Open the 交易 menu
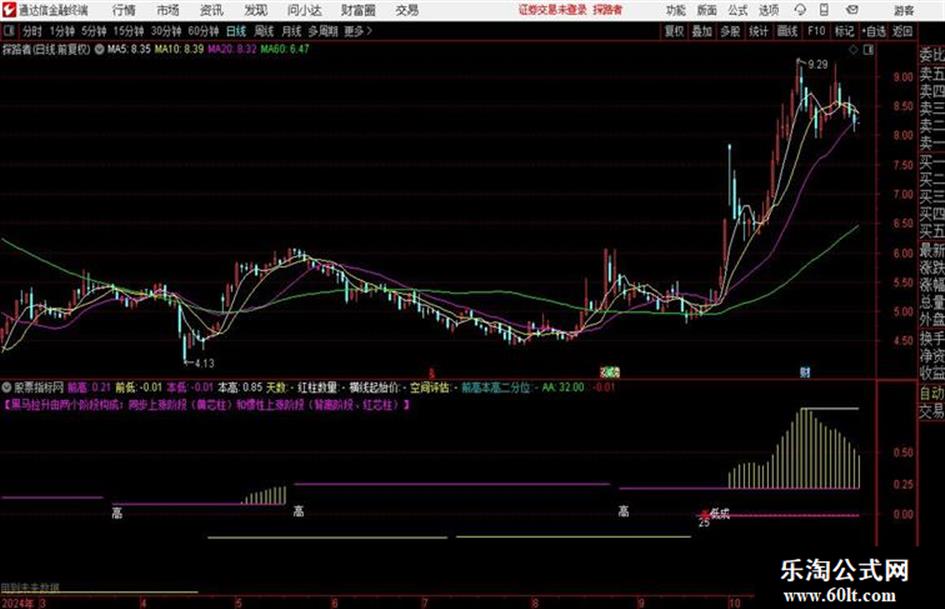This screenshot has width=945, height=609. pos(407,10)
